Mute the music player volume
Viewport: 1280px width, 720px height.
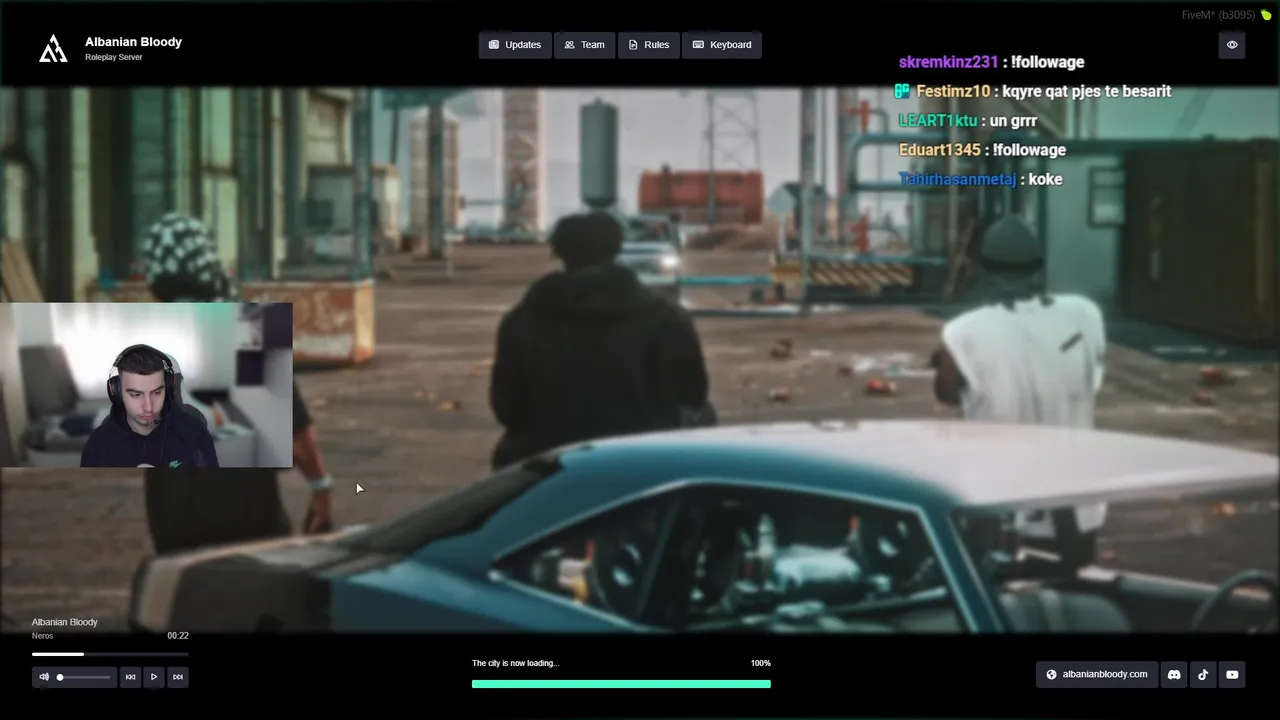click(x=44, y=677)
